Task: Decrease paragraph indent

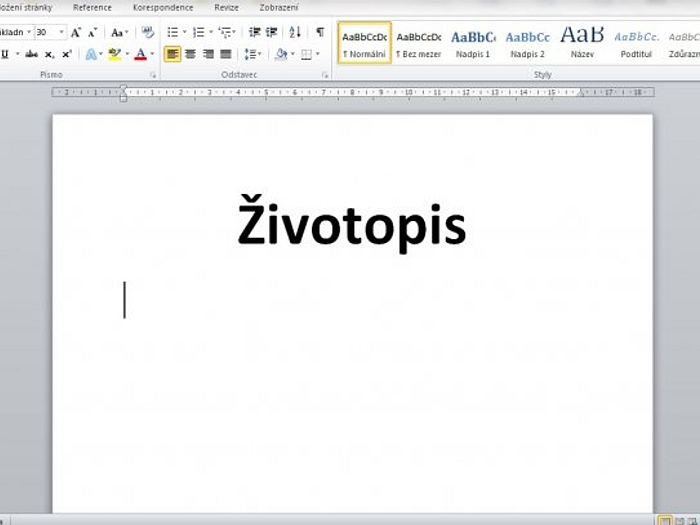Action: 254,33
